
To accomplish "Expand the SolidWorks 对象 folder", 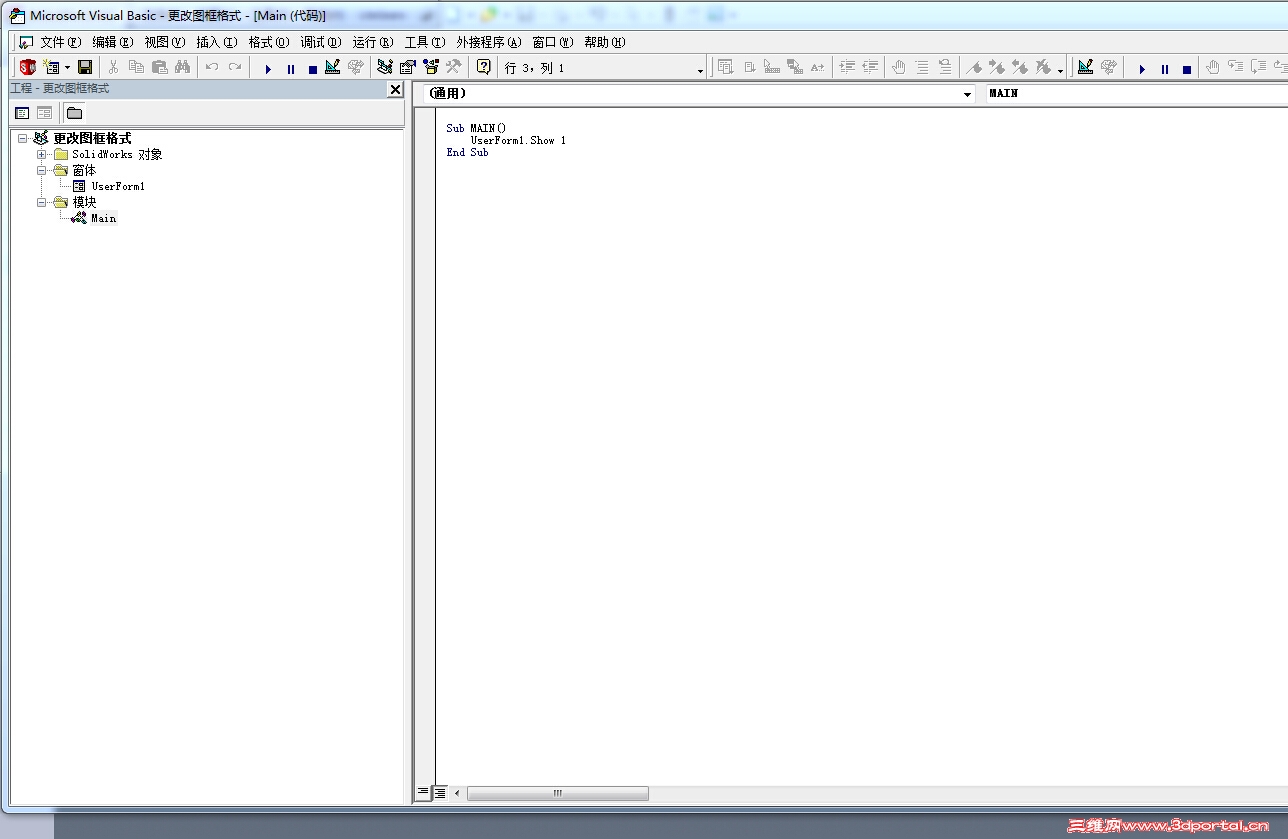I will pos(42,155).
